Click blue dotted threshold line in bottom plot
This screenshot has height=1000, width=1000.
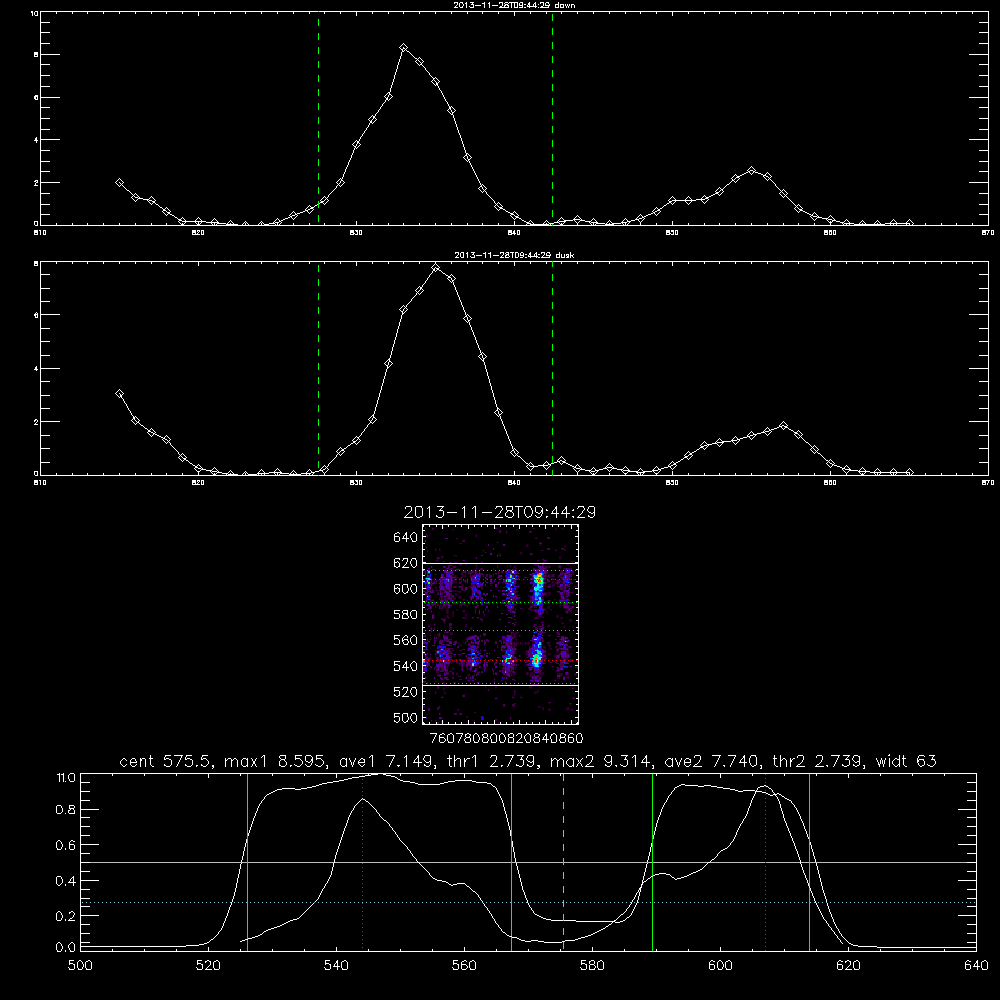(529, 902)
